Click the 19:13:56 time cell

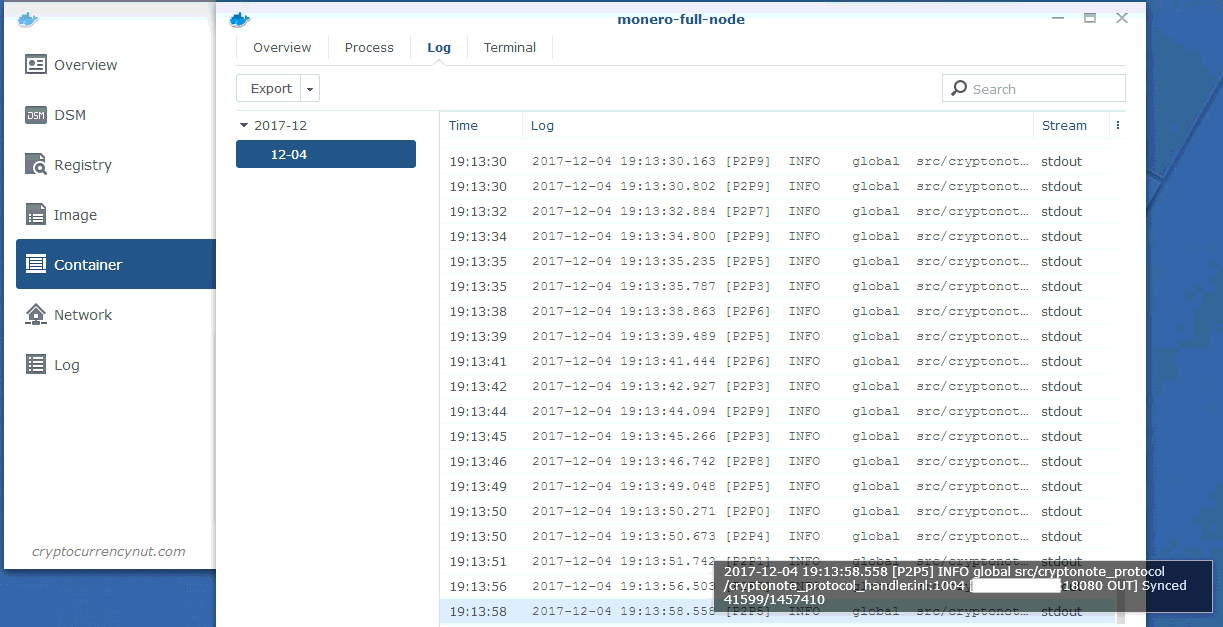[478, 586]
